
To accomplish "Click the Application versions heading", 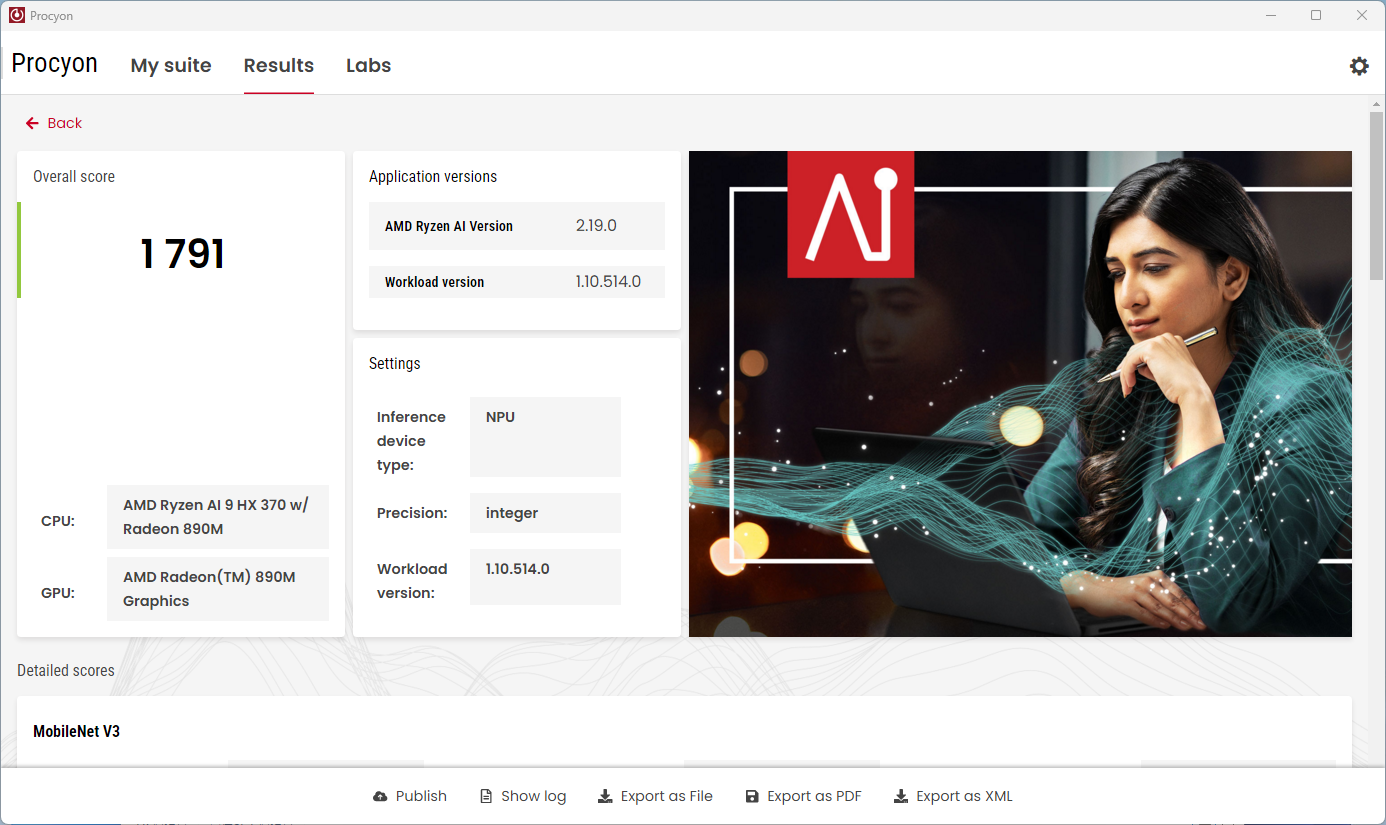I will [x=433, y=177].
